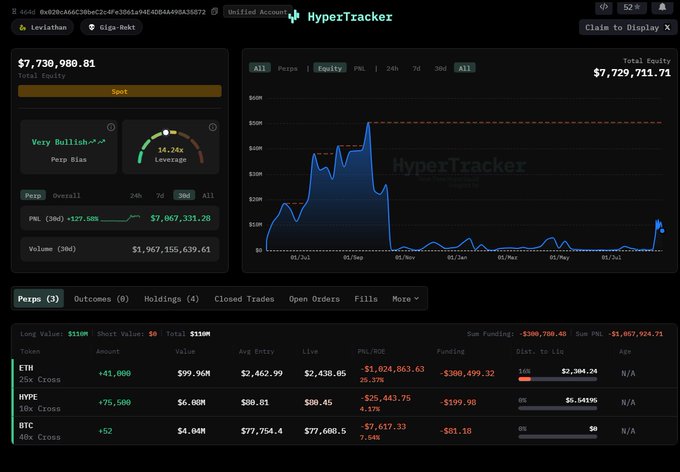Click HYPE amount +75,500
This screenshot has width=680, height=472.
114,403
